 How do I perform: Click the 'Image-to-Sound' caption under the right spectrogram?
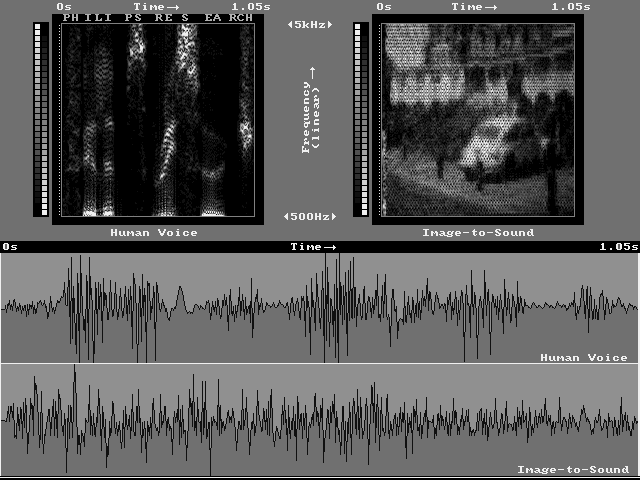click(478, 233)
